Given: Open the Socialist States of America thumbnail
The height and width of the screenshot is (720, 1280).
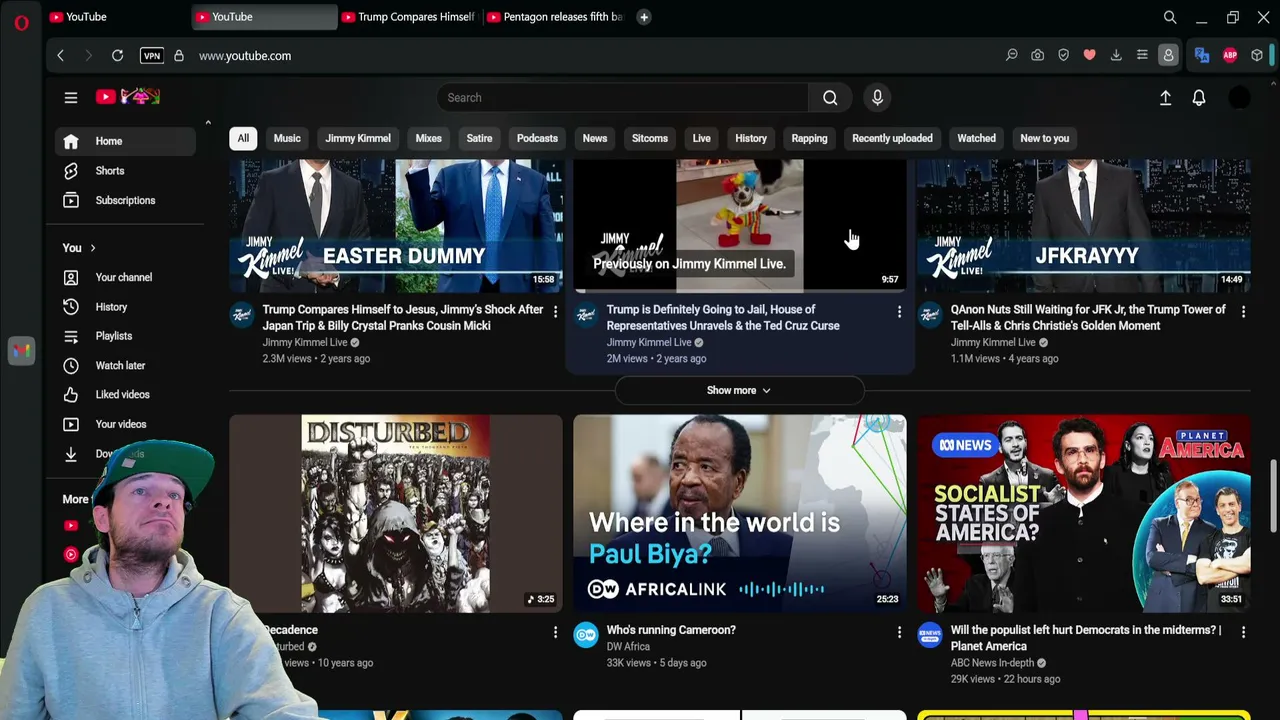Looking at the screenshot, I should point(1084,513).
